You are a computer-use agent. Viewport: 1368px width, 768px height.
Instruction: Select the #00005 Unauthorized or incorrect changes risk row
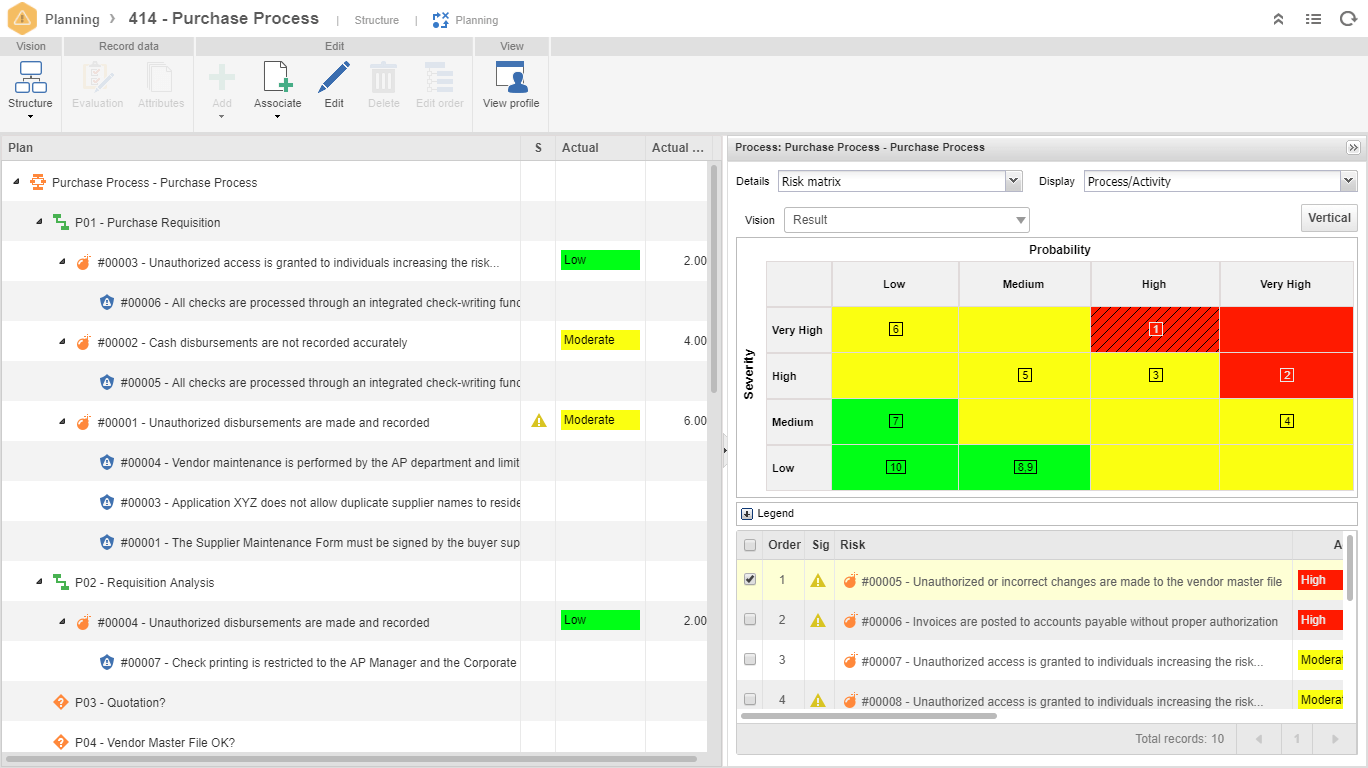pyautogui.click(x=1040, y=580)
